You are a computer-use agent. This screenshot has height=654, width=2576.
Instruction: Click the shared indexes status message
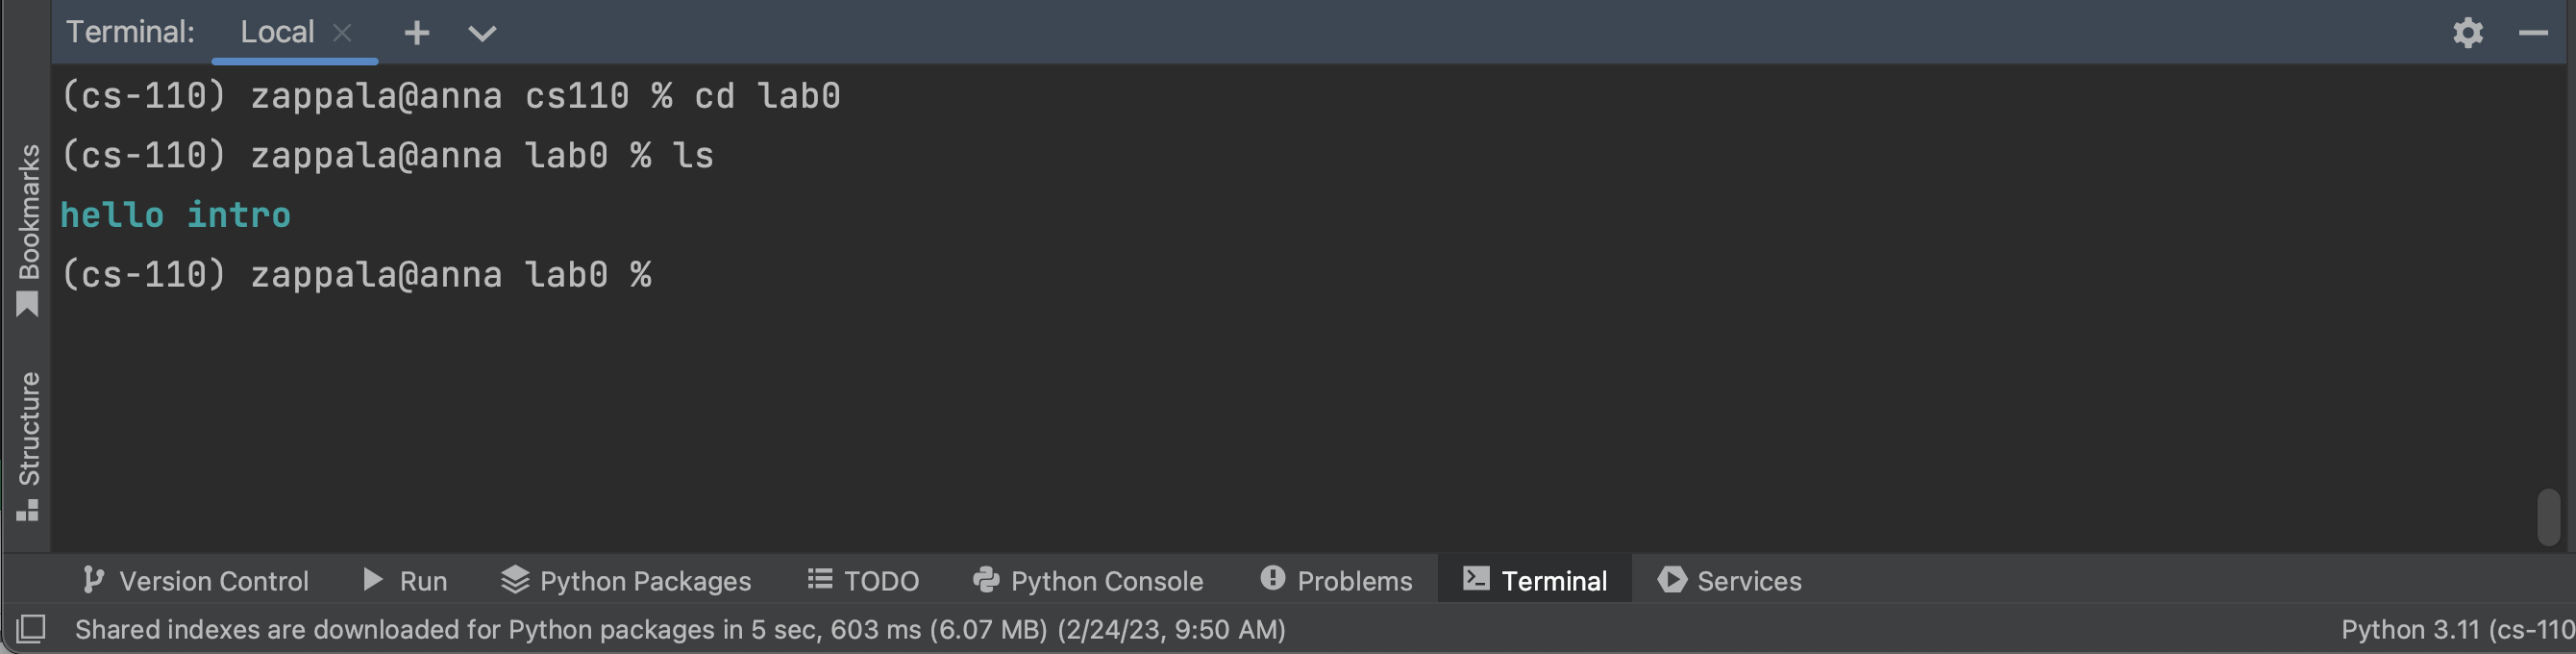[x=680, y=629]
